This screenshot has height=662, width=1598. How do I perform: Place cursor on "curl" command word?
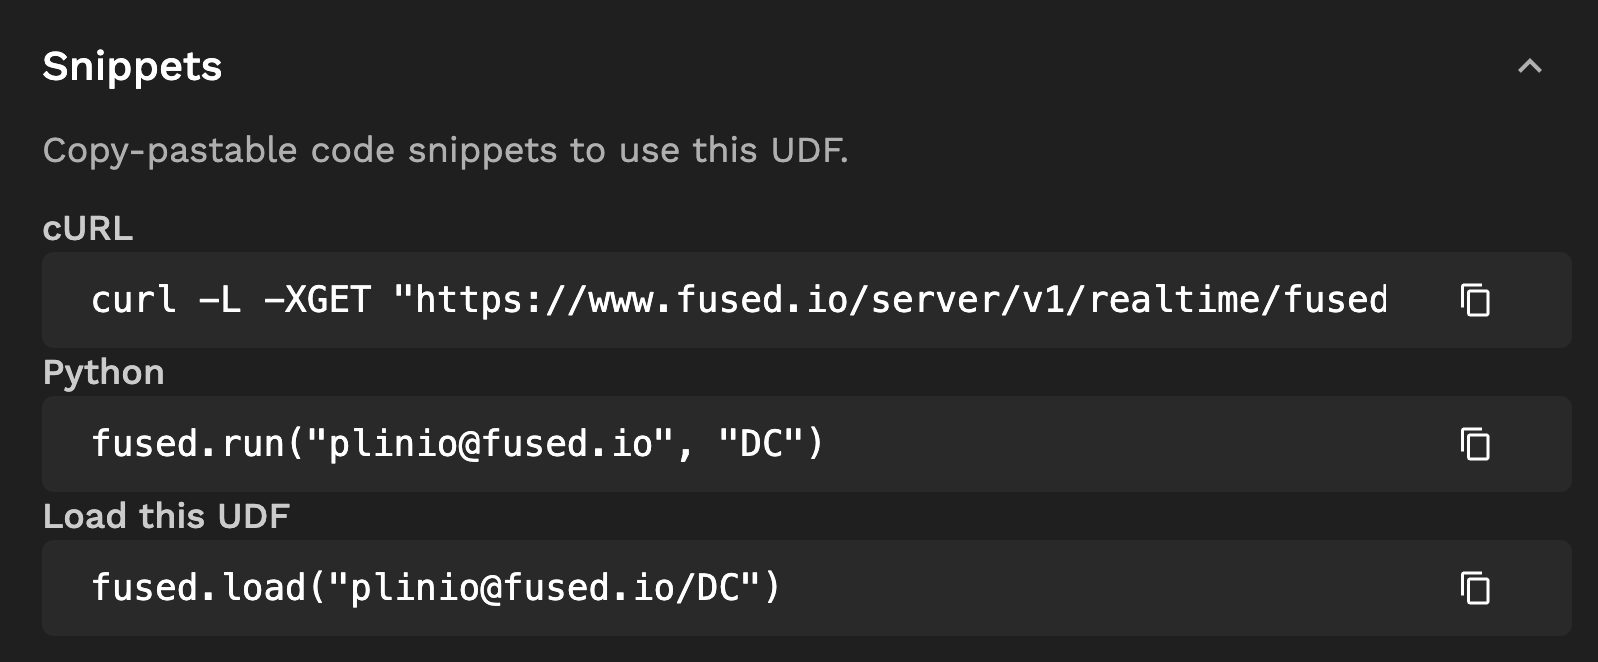(133, 300)
